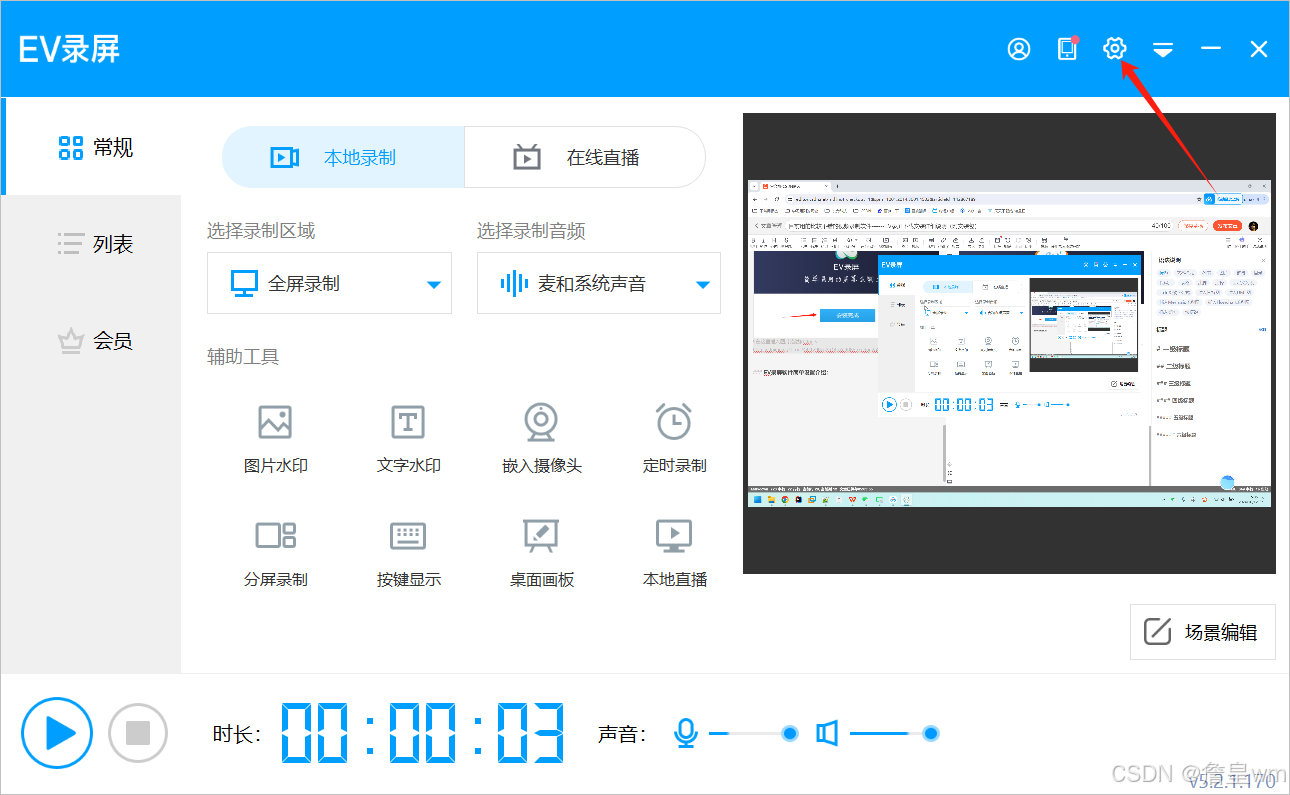Open the 定时录制 tool
The image size is (1290, 795).
[x=674, y=438]
